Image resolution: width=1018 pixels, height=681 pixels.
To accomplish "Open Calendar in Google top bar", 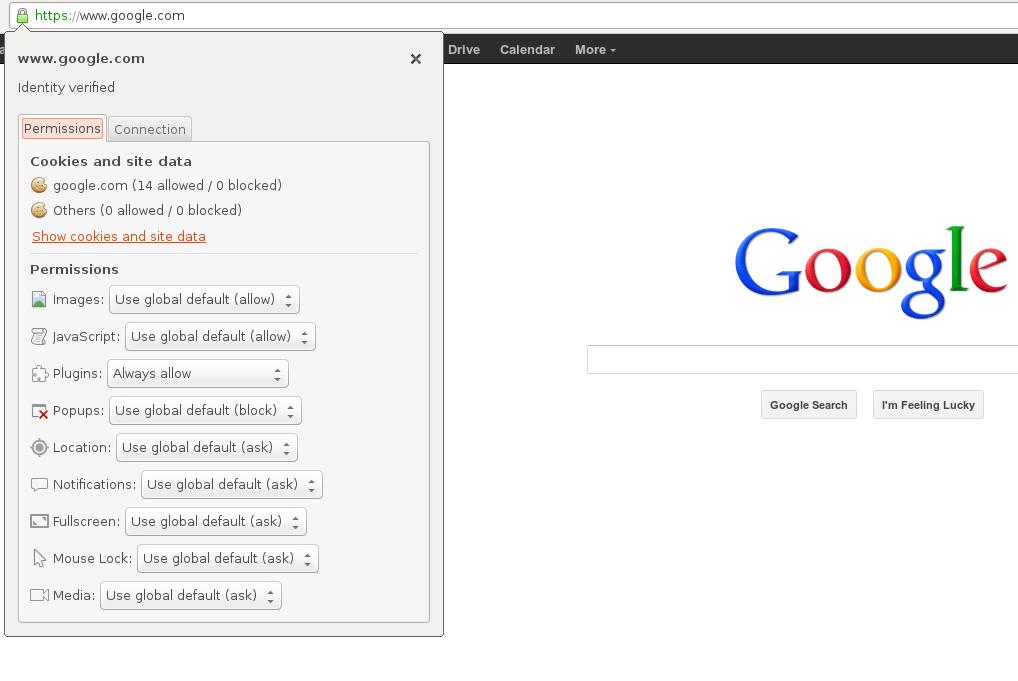I will click(x=527, y=49).
